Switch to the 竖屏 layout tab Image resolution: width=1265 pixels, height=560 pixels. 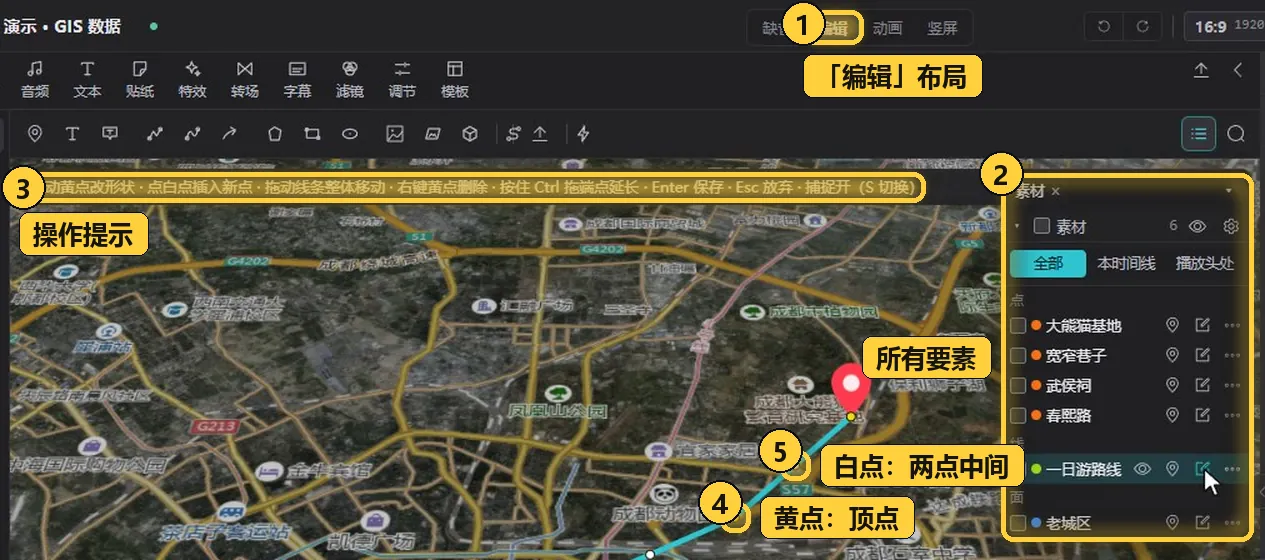click(x=942, y=28)
